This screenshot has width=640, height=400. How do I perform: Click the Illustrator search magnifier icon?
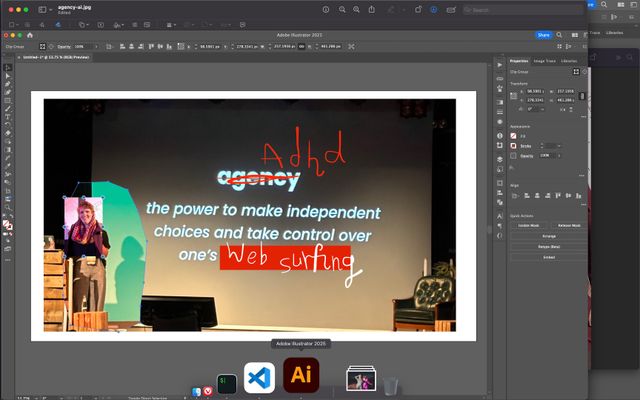click(x=559, y=35)
